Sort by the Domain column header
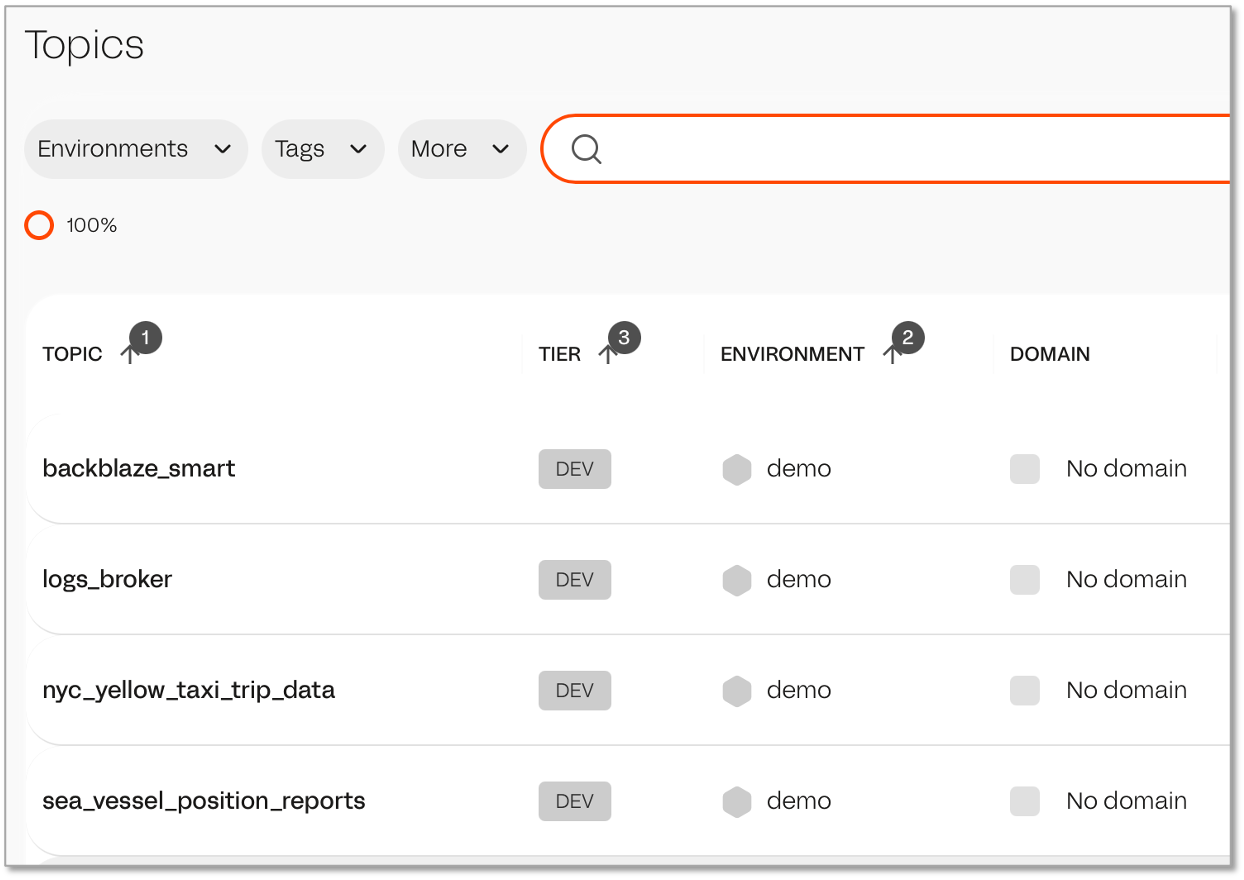Screen dimensions: 1244x880 pos(1049,354)
